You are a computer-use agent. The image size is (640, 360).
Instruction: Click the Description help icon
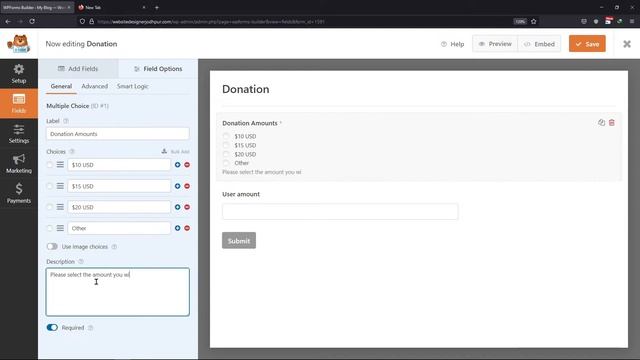pos(81,261)
